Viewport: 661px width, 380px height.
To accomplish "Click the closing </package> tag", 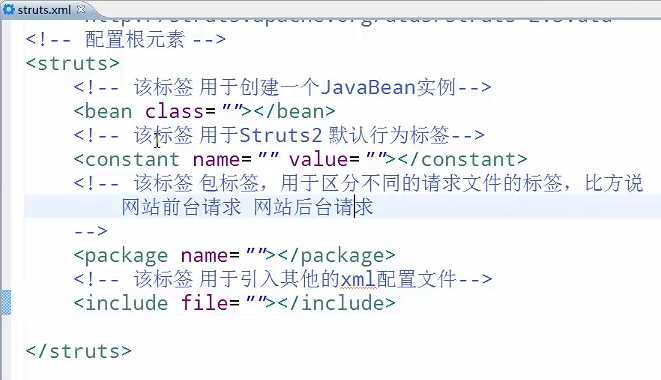I will point(336,256).
